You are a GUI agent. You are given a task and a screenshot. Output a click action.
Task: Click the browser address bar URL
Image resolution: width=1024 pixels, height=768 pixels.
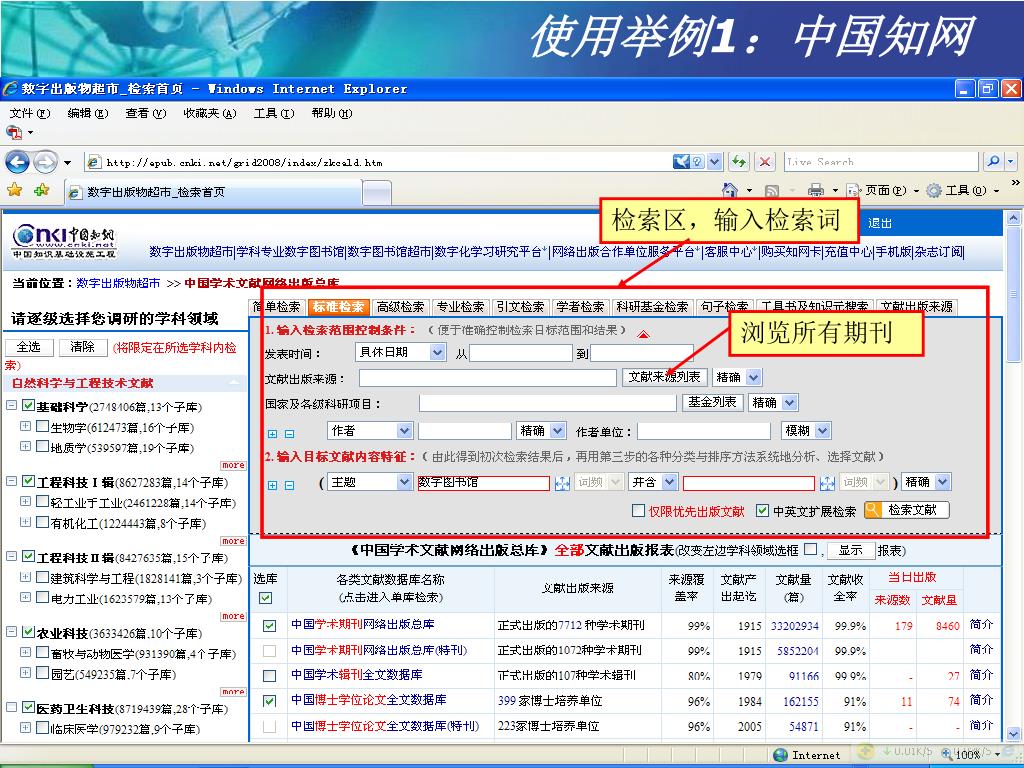[x=244, y=162]
